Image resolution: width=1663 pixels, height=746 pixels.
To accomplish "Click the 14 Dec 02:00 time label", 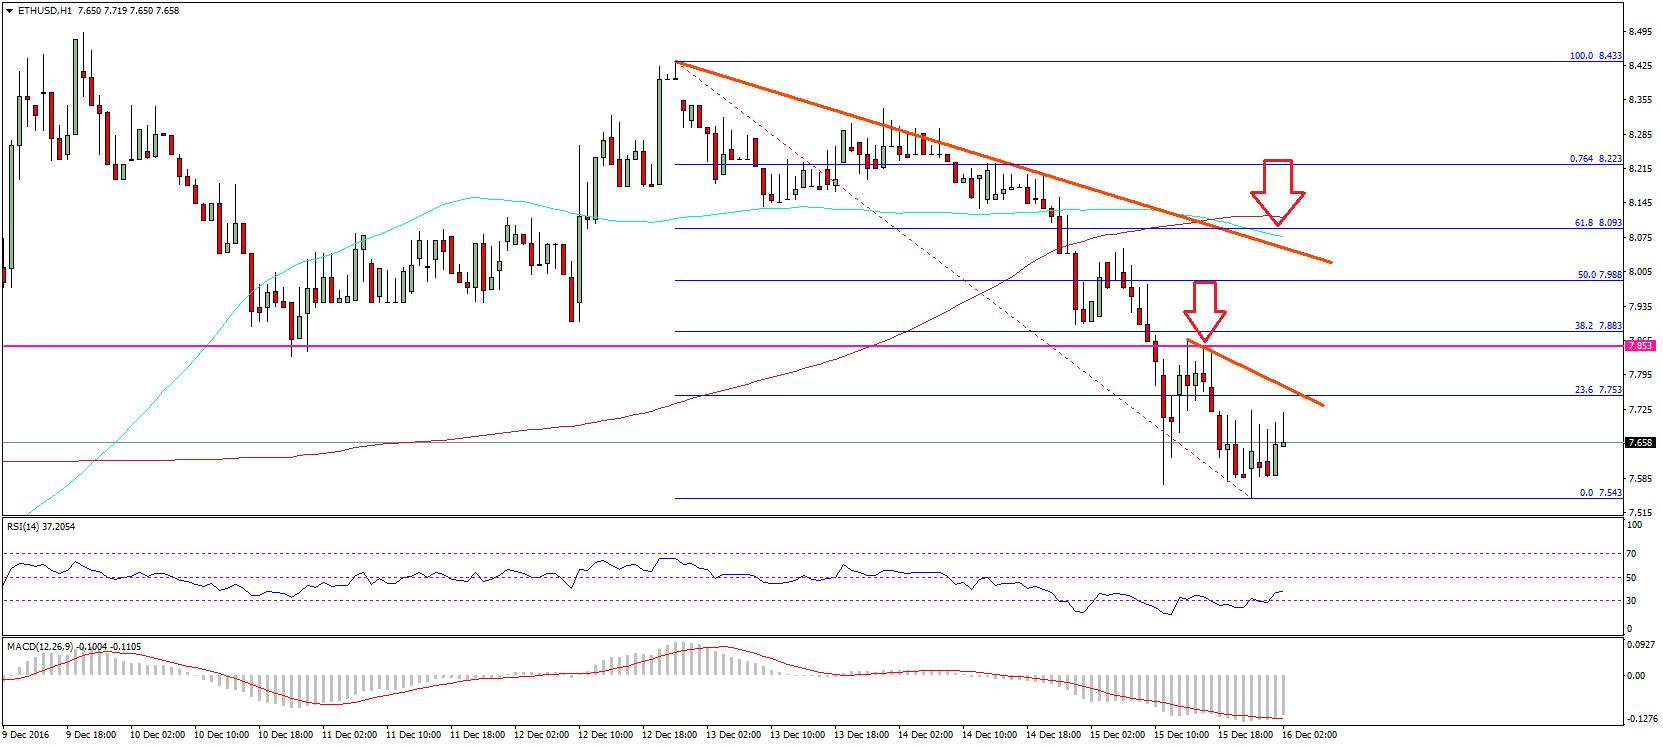I will pos(926,735).
